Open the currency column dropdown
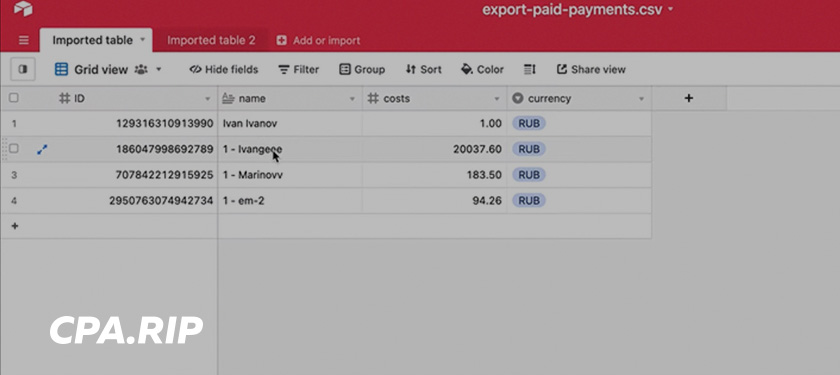Screen dimensions: 840x375 (641, 99)
